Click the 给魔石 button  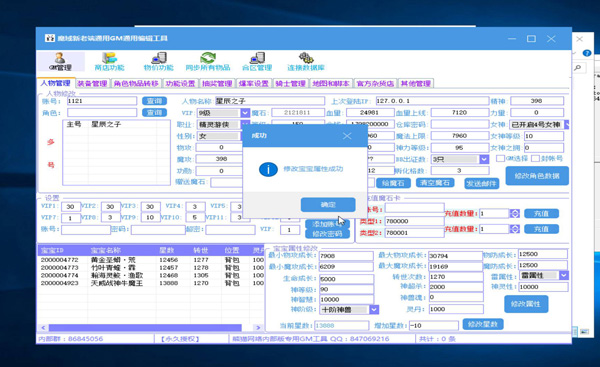click(x=393, y=183)
